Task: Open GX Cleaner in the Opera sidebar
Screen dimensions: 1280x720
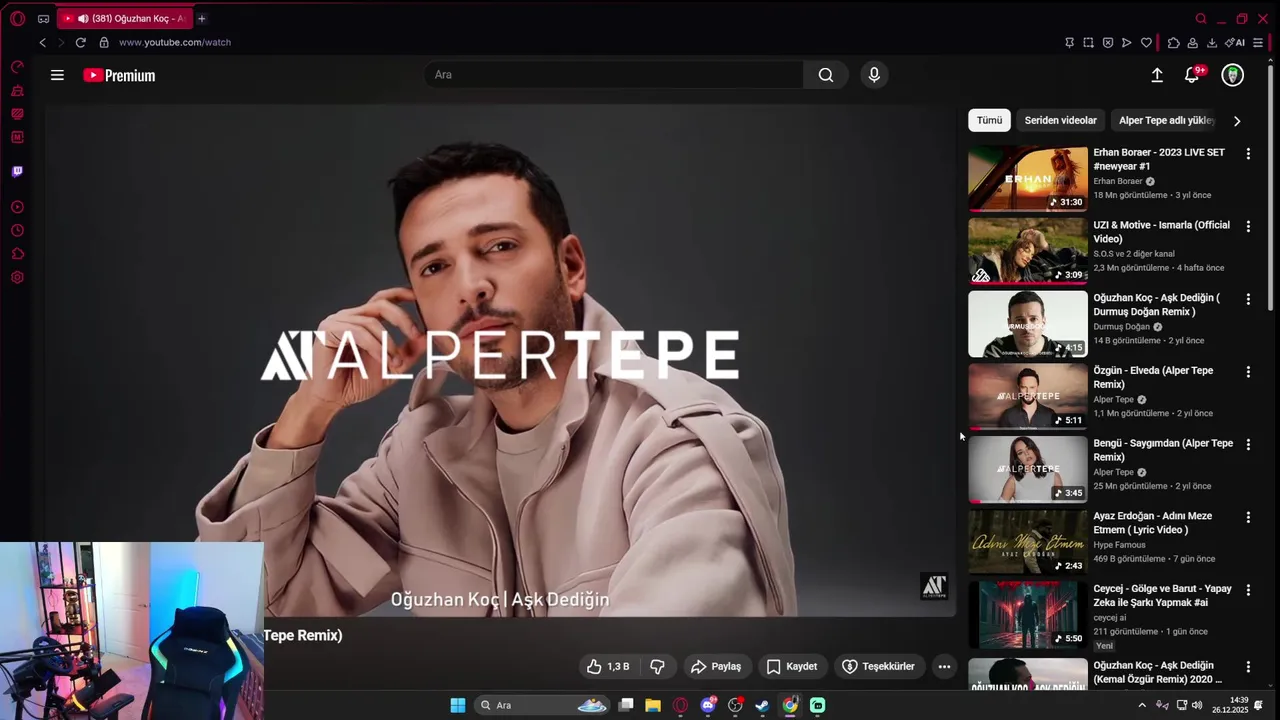Action: (x=17, y=91)
